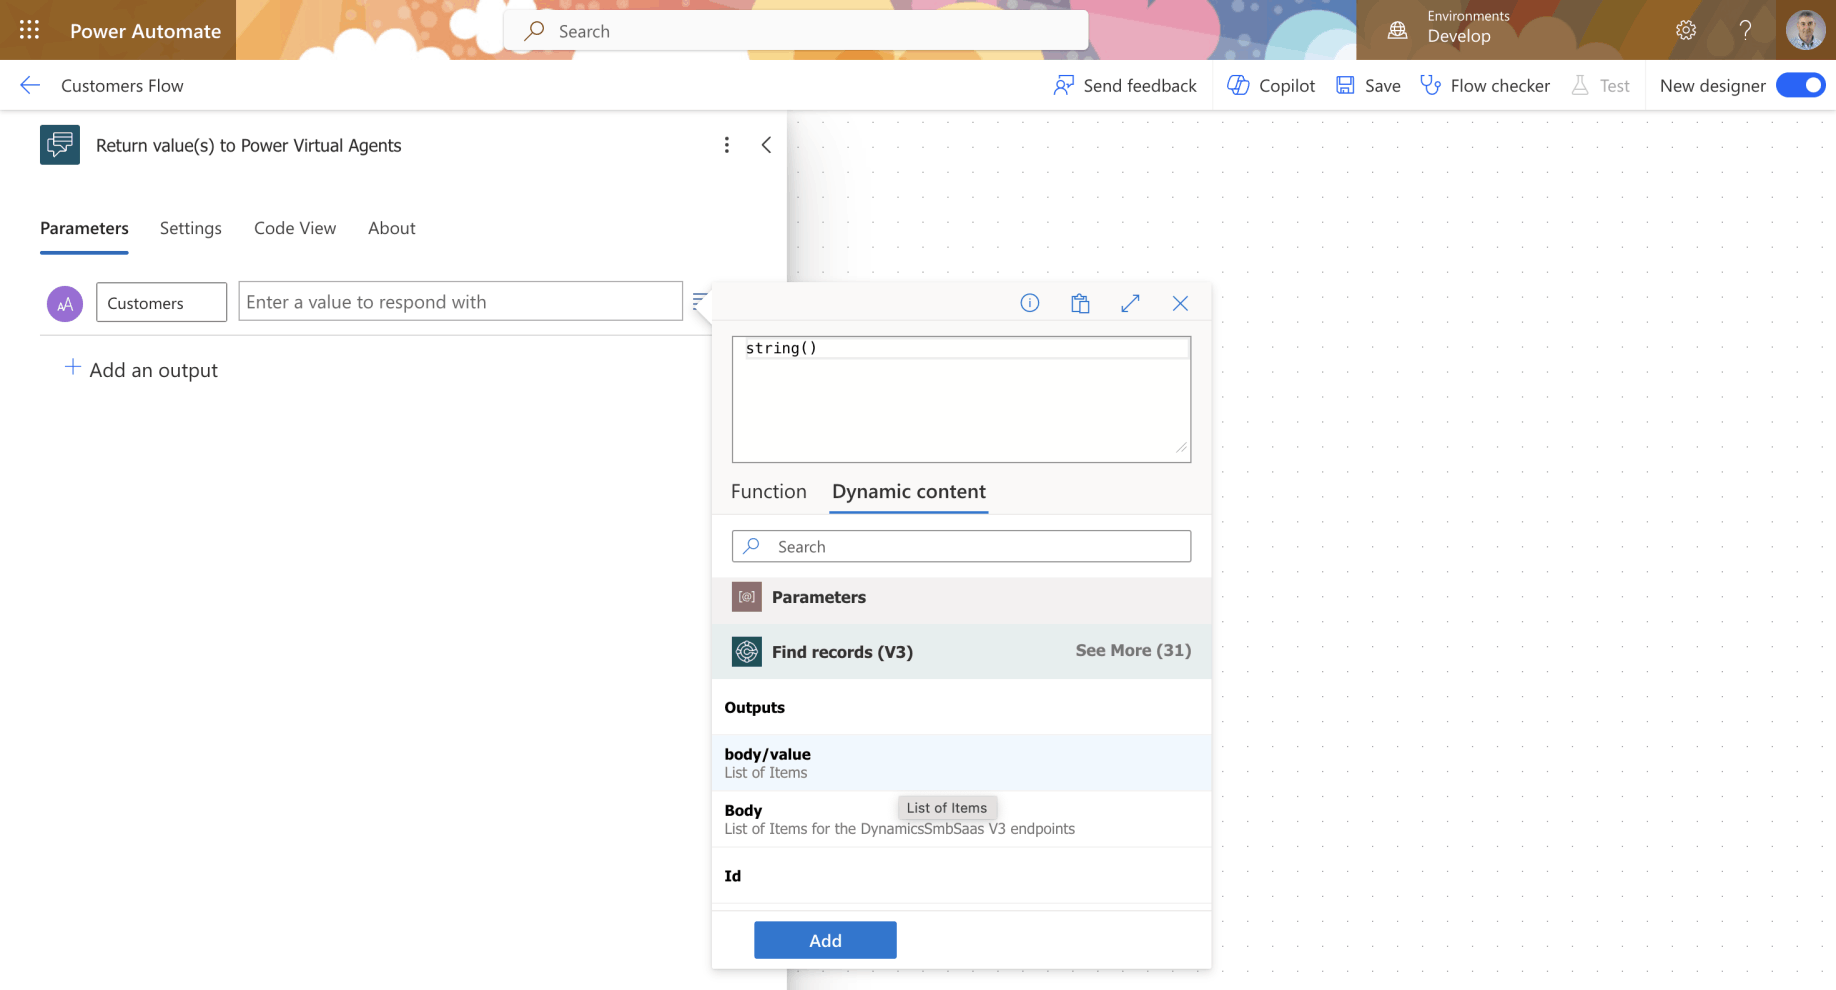Select the body/value dynamic content item
Screen dimensions: 1836x990
(x=961, y=763)
